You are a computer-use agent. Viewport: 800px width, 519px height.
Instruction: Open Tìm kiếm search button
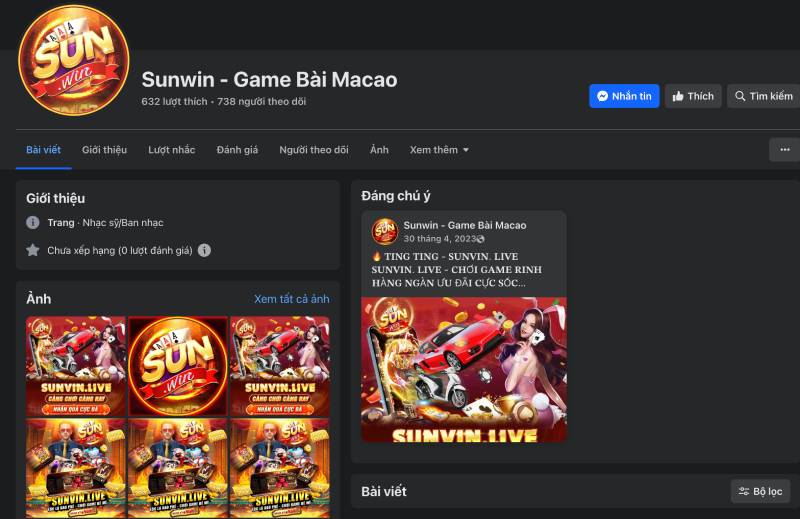[x=763, y=96]
